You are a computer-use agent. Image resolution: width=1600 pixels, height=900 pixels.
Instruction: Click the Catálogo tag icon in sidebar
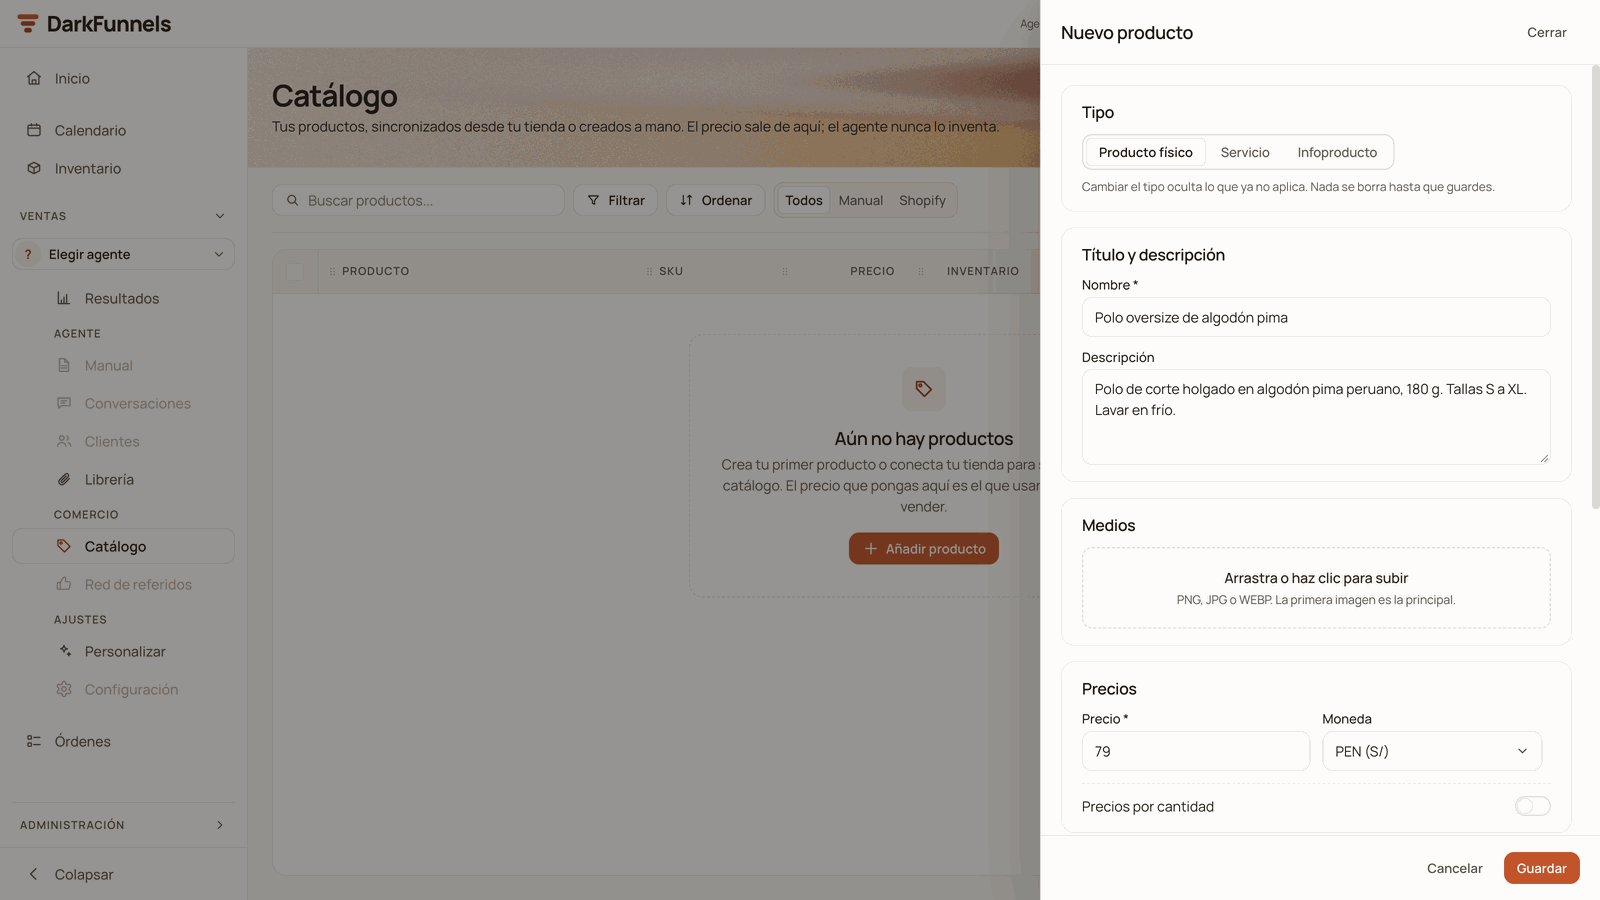64,546
